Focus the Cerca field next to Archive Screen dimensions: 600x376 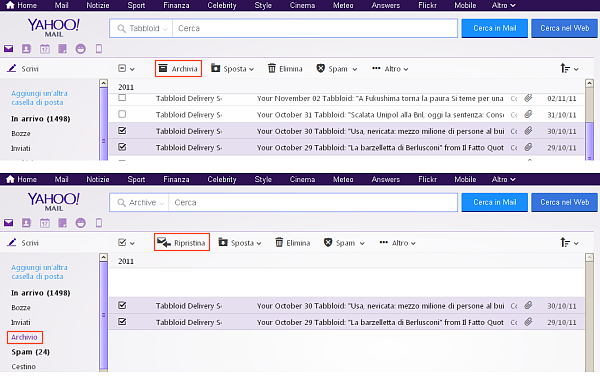coord(313,202)
